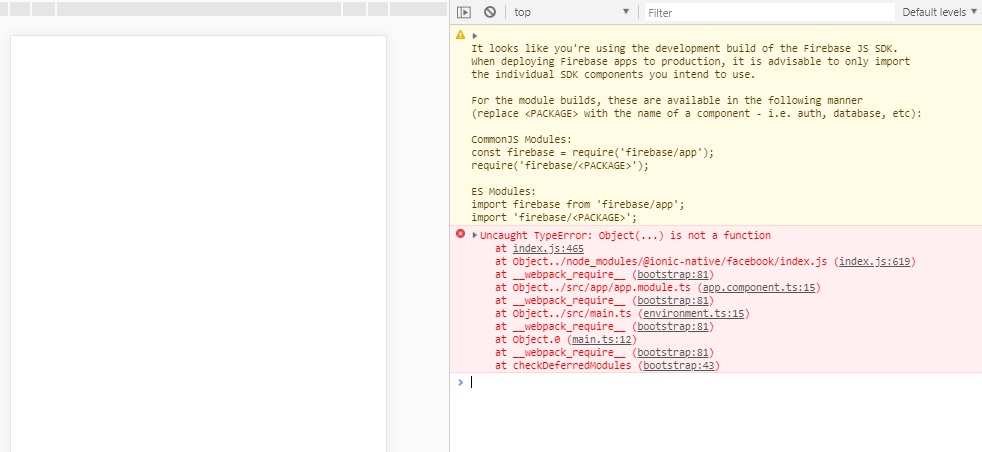This screenshot has height=452, width=982.
Task: Open bootstrap:81 link below Object.0 line
Action: [673, 353]
